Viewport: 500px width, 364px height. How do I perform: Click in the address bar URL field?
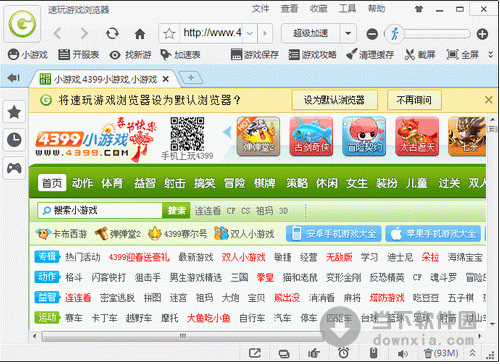[212, 33]
